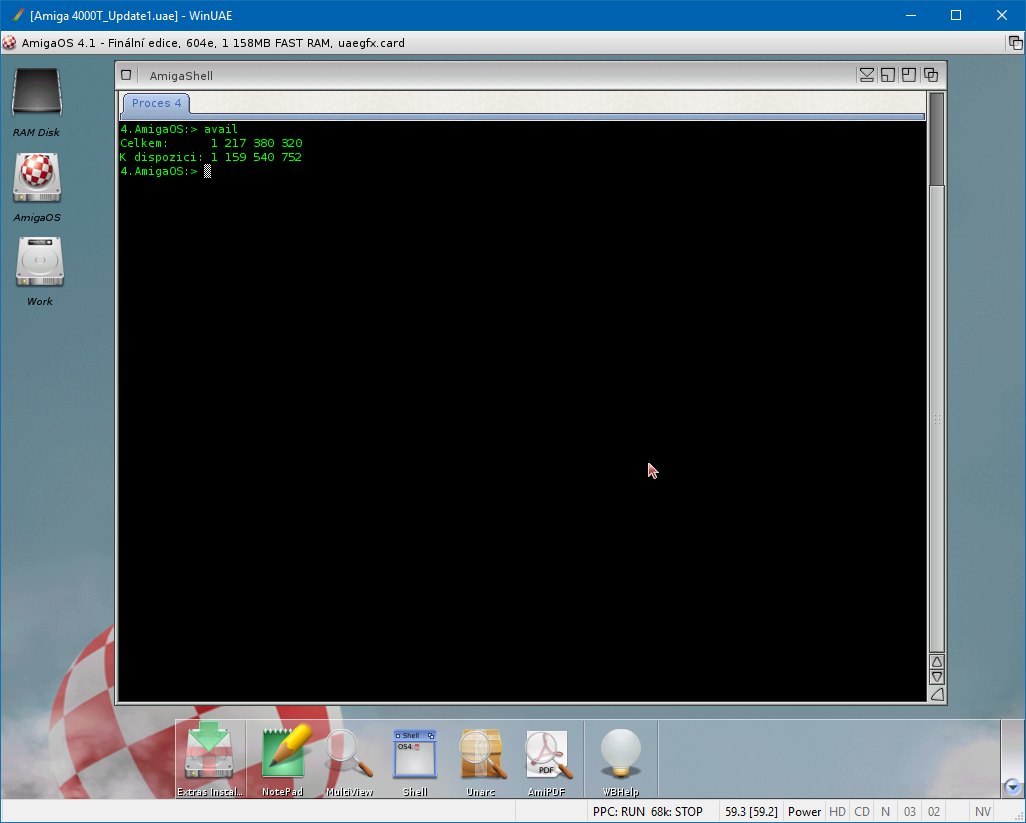Image resolution: width=1026 pixels, height=823 pixels.
Task: Click the AmigaShell window close gadget
Action: pyautogui.click(x=126, y=75)
